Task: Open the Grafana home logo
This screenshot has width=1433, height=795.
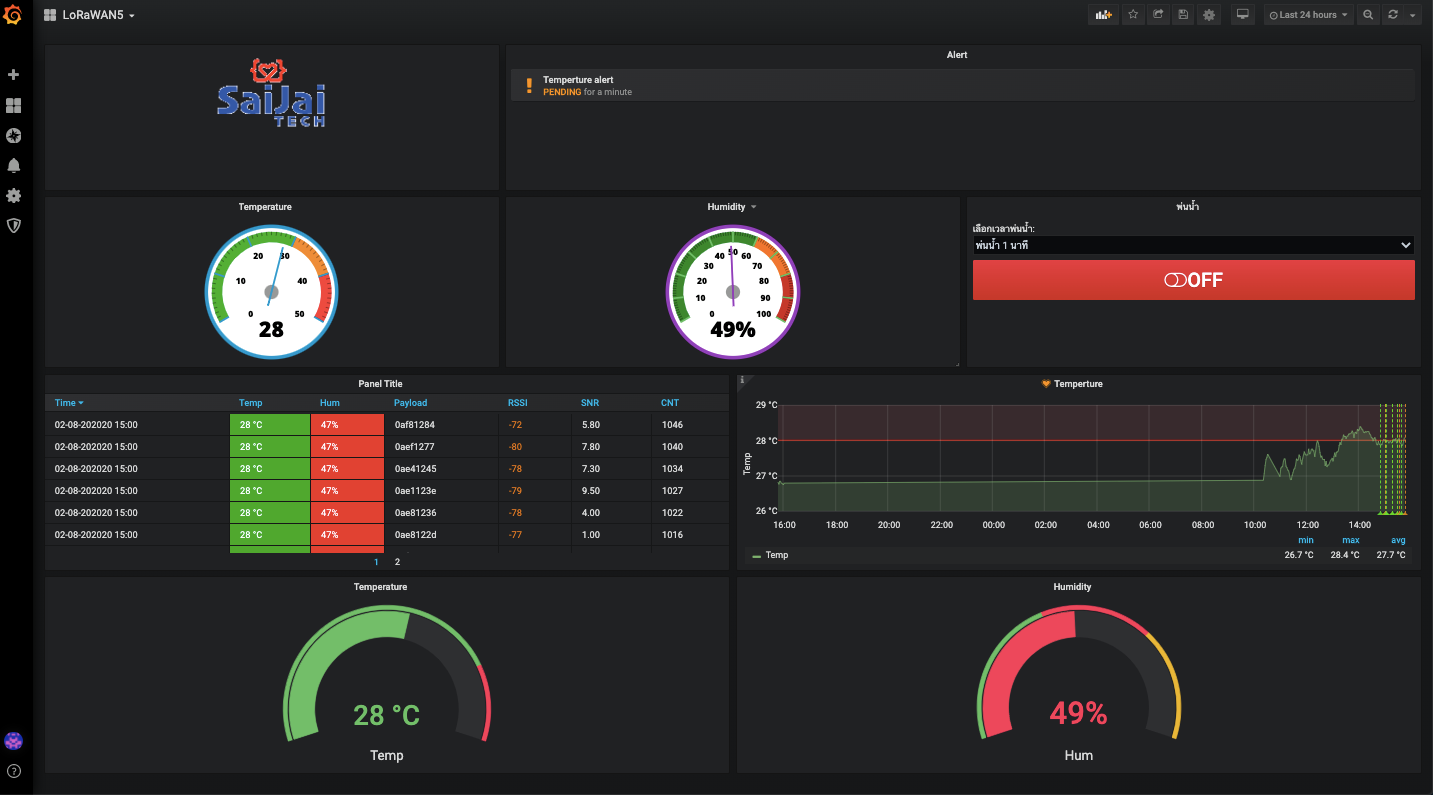Action: (x=14, y=15)
